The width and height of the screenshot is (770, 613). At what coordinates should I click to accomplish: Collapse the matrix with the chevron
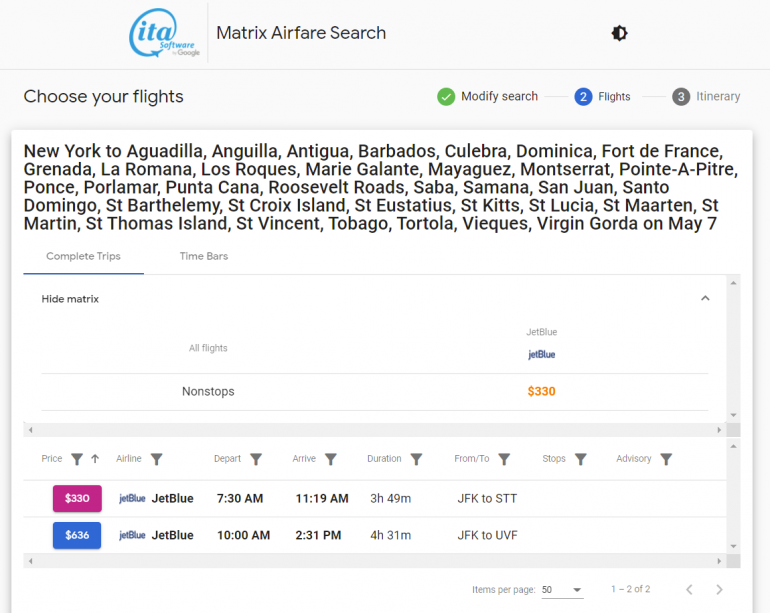click(705, 298)
